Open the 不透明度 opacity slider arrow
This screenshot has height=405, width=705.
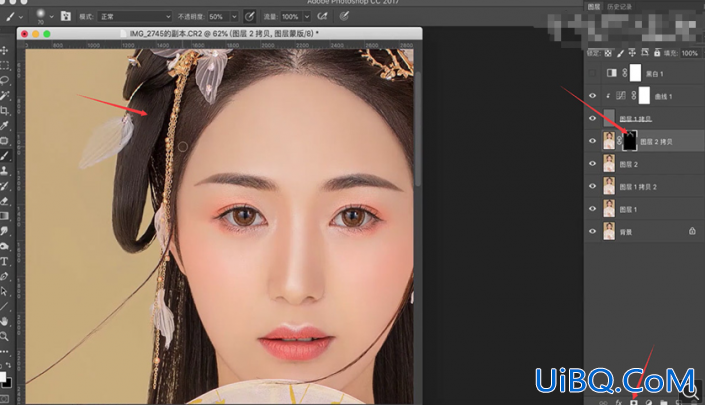click(234, 17)
